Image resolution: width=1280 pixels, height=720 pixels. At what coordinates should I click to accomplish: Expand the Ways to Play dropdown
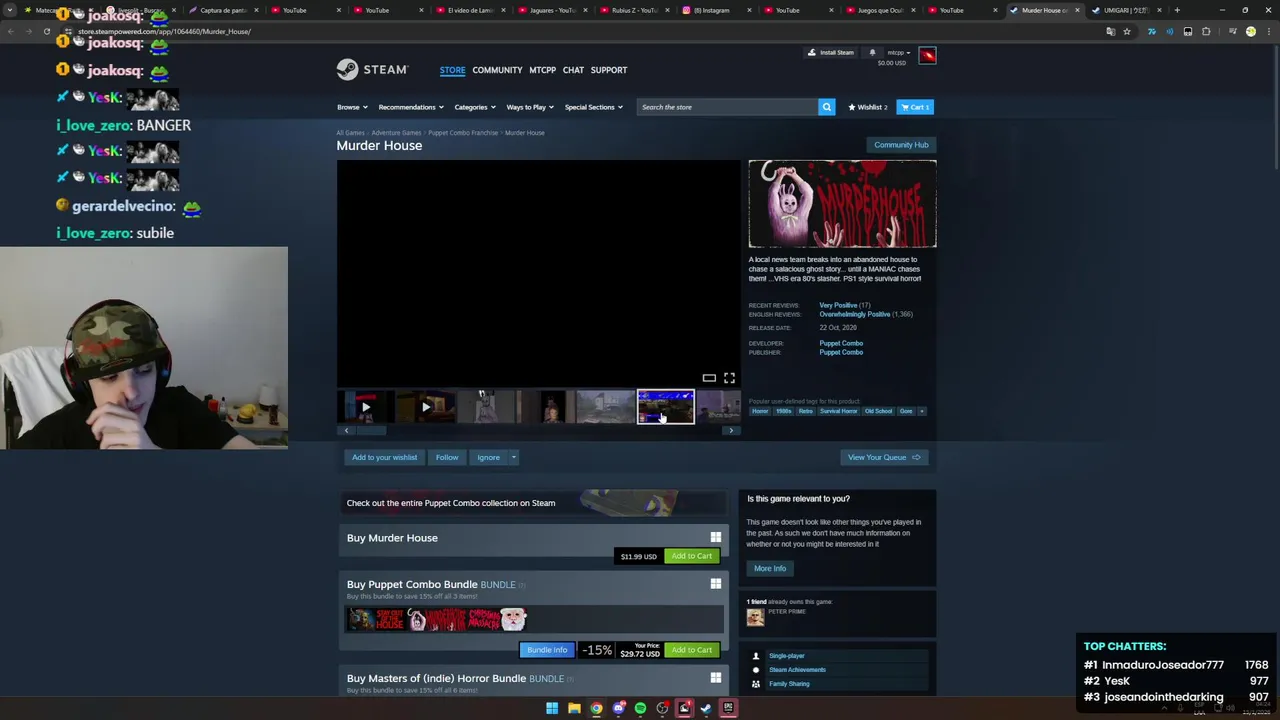coord(530,107)
